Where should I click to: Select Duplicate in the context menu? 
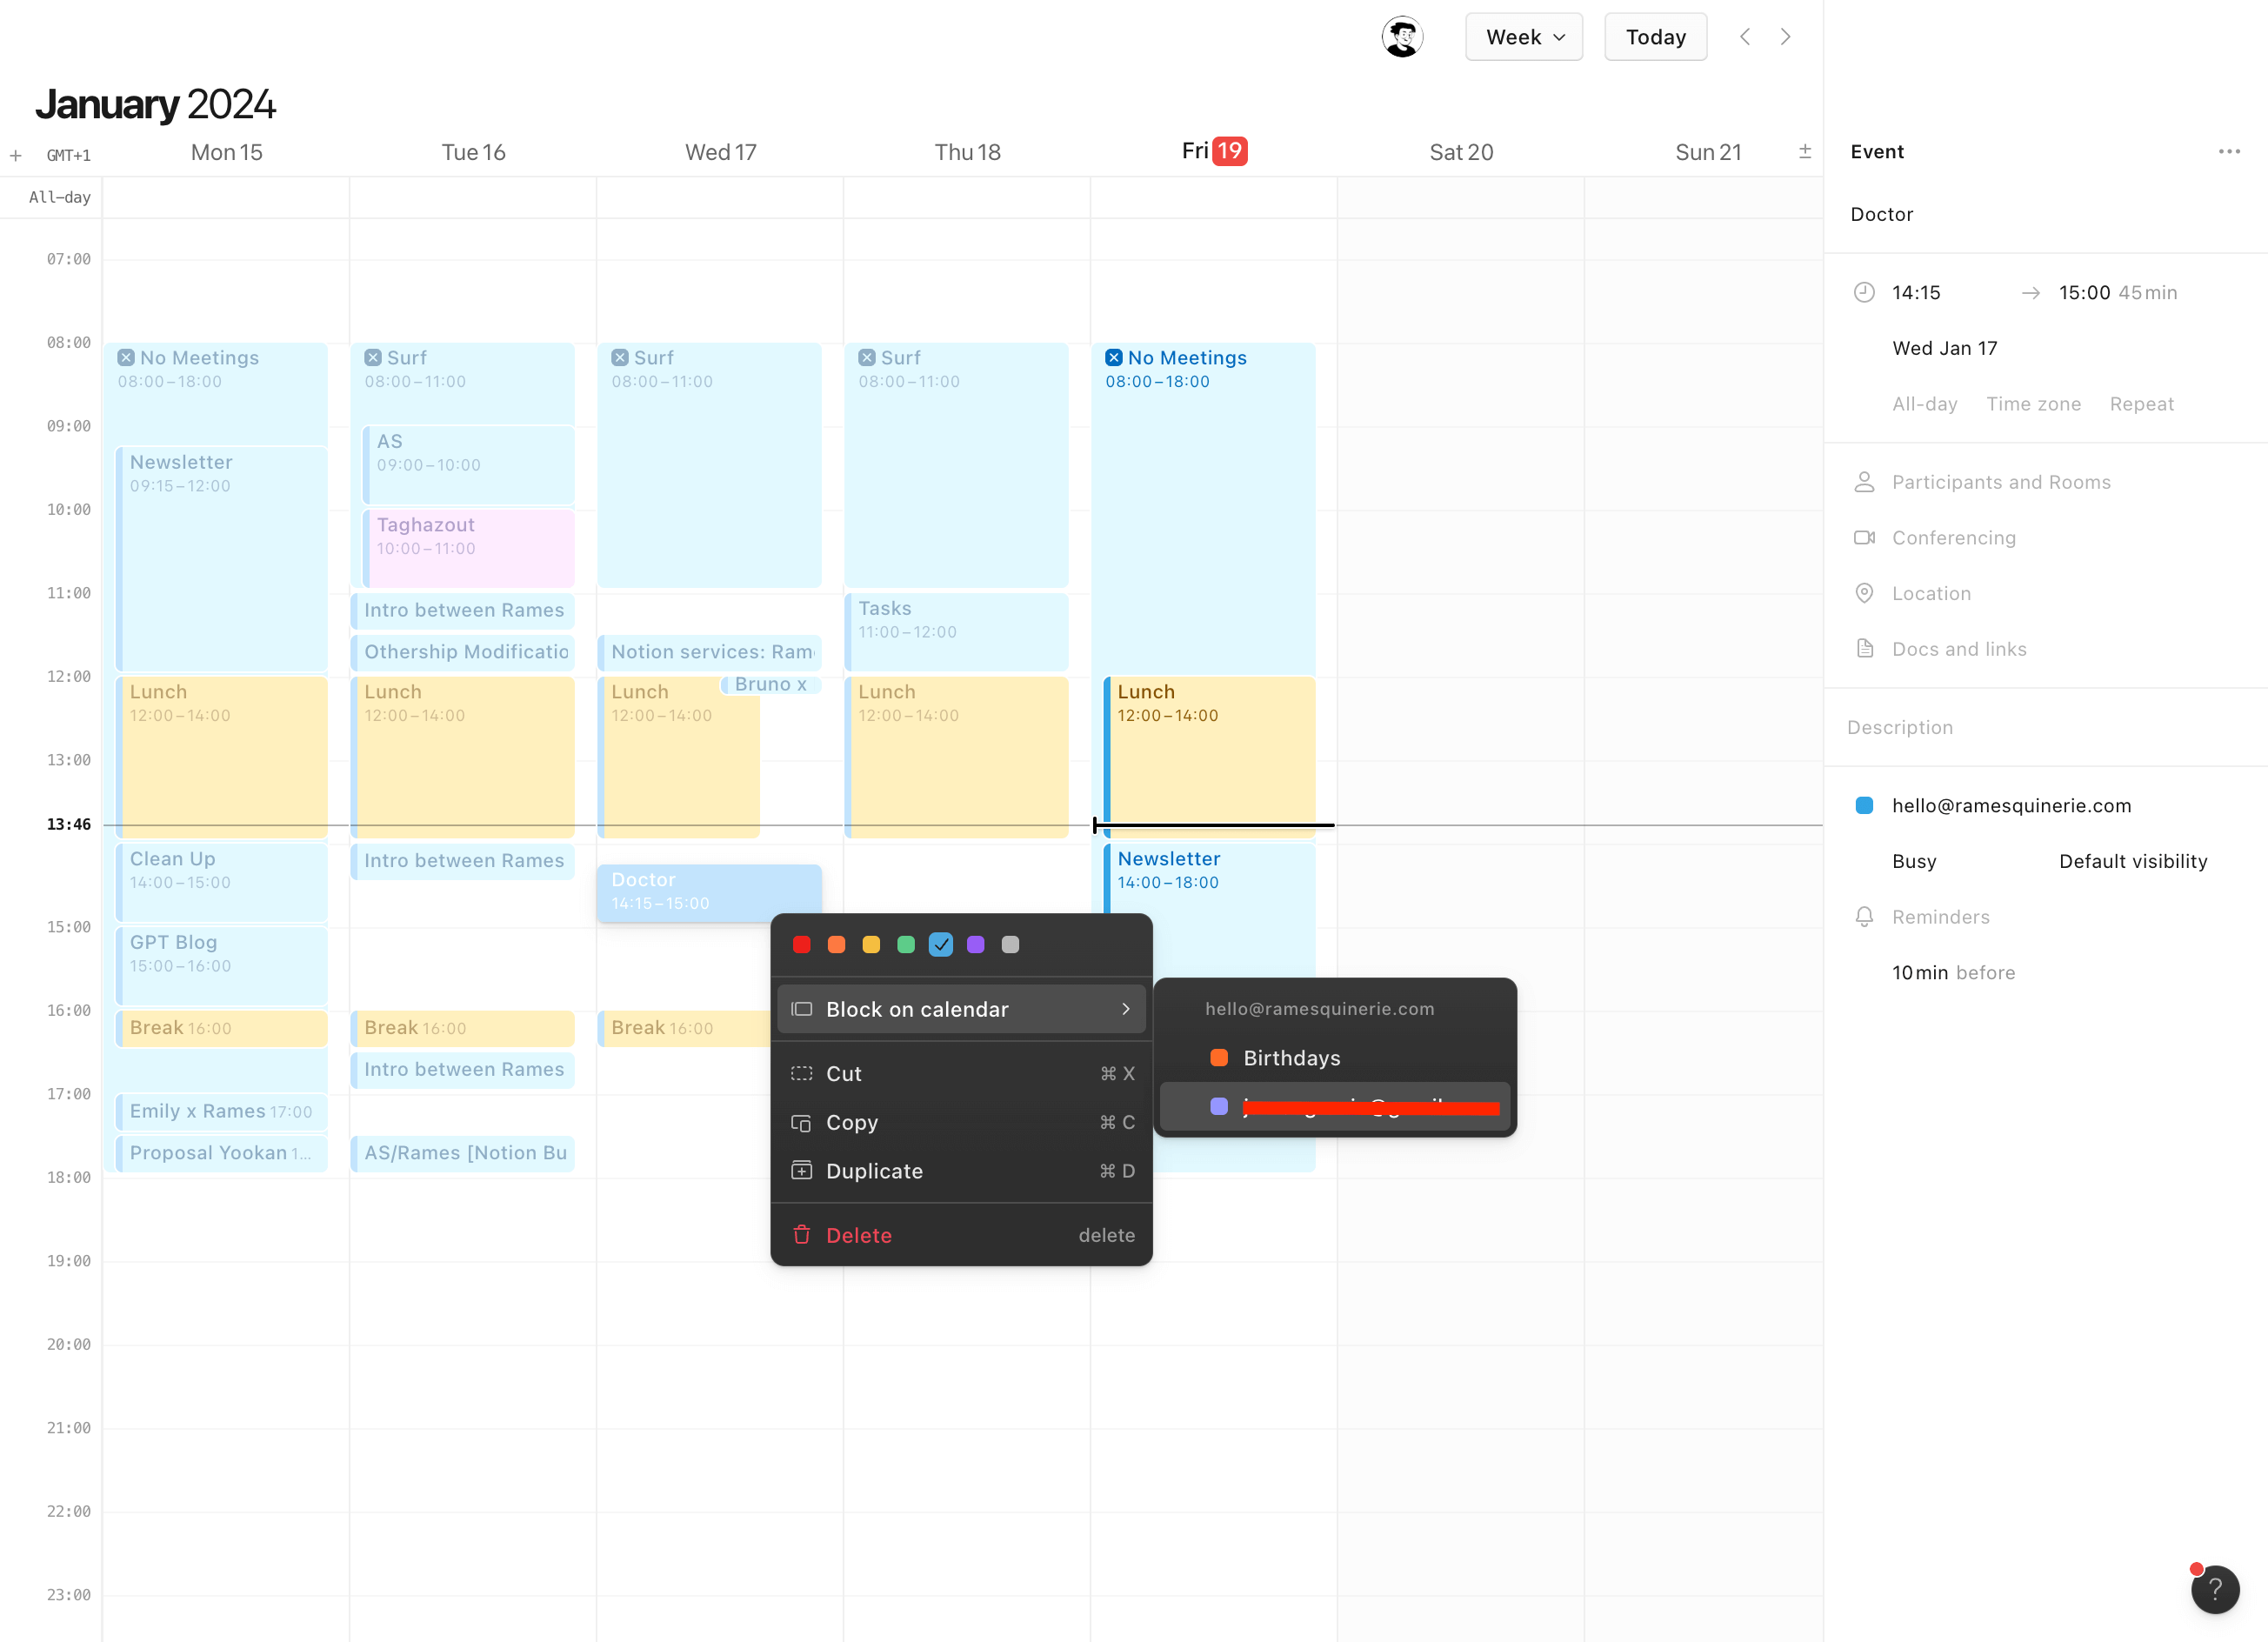[873, 1170]
